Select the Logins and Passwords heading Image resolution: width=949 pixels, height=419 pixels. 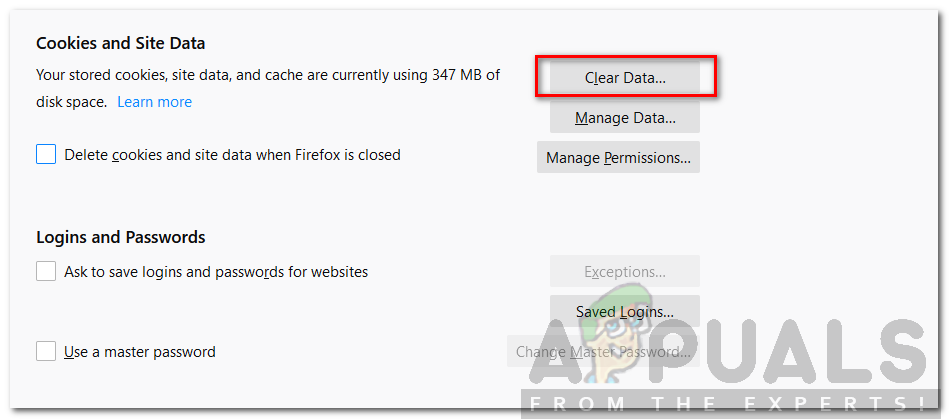click(x=121, y=237)
